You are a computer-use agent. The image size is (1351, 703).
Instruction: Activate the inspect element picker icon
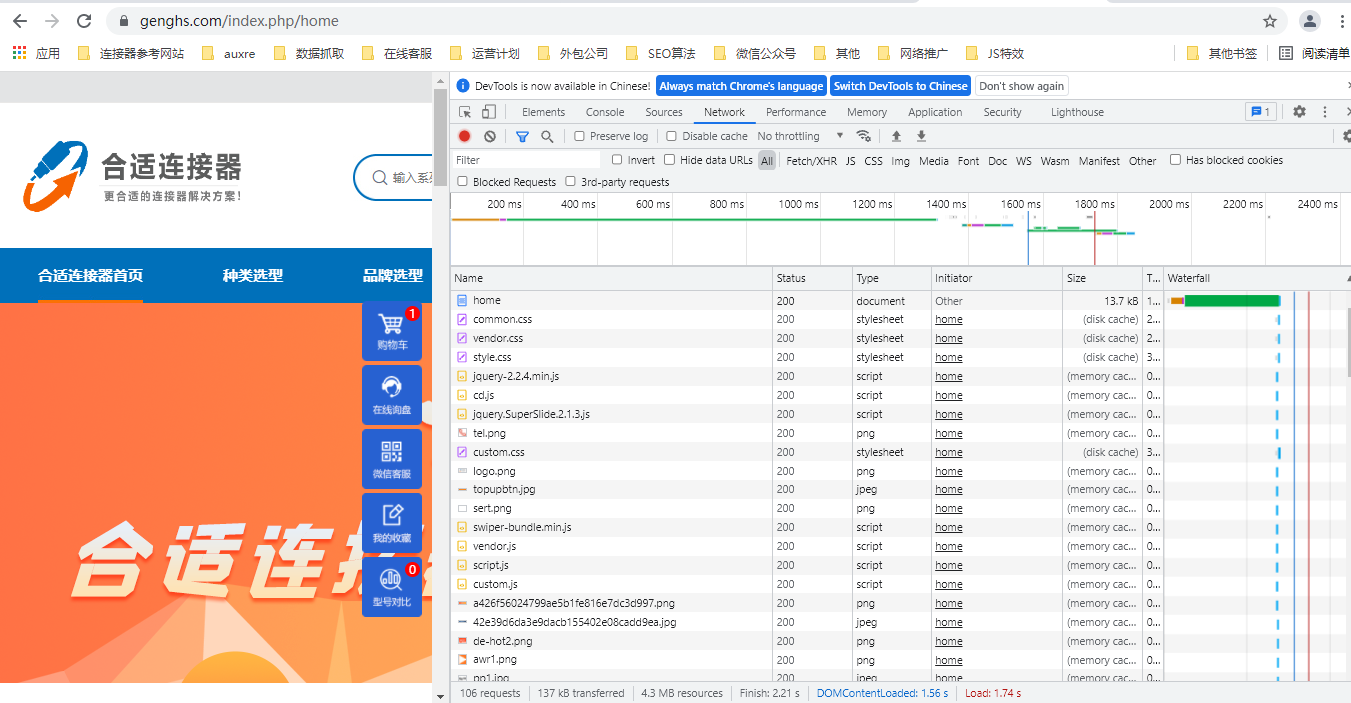pos(466,112)
